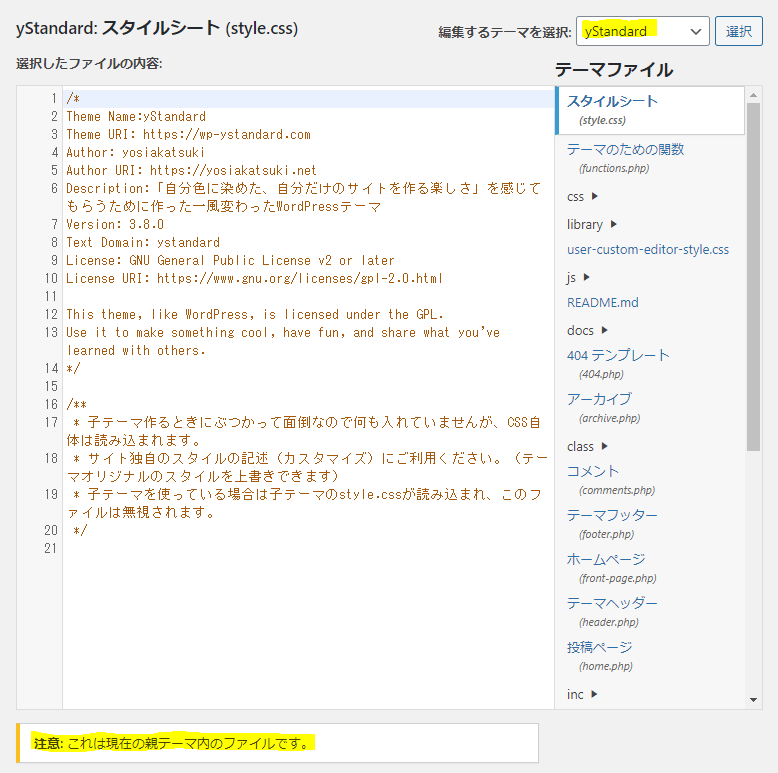Open README.md file

(602, 303)
